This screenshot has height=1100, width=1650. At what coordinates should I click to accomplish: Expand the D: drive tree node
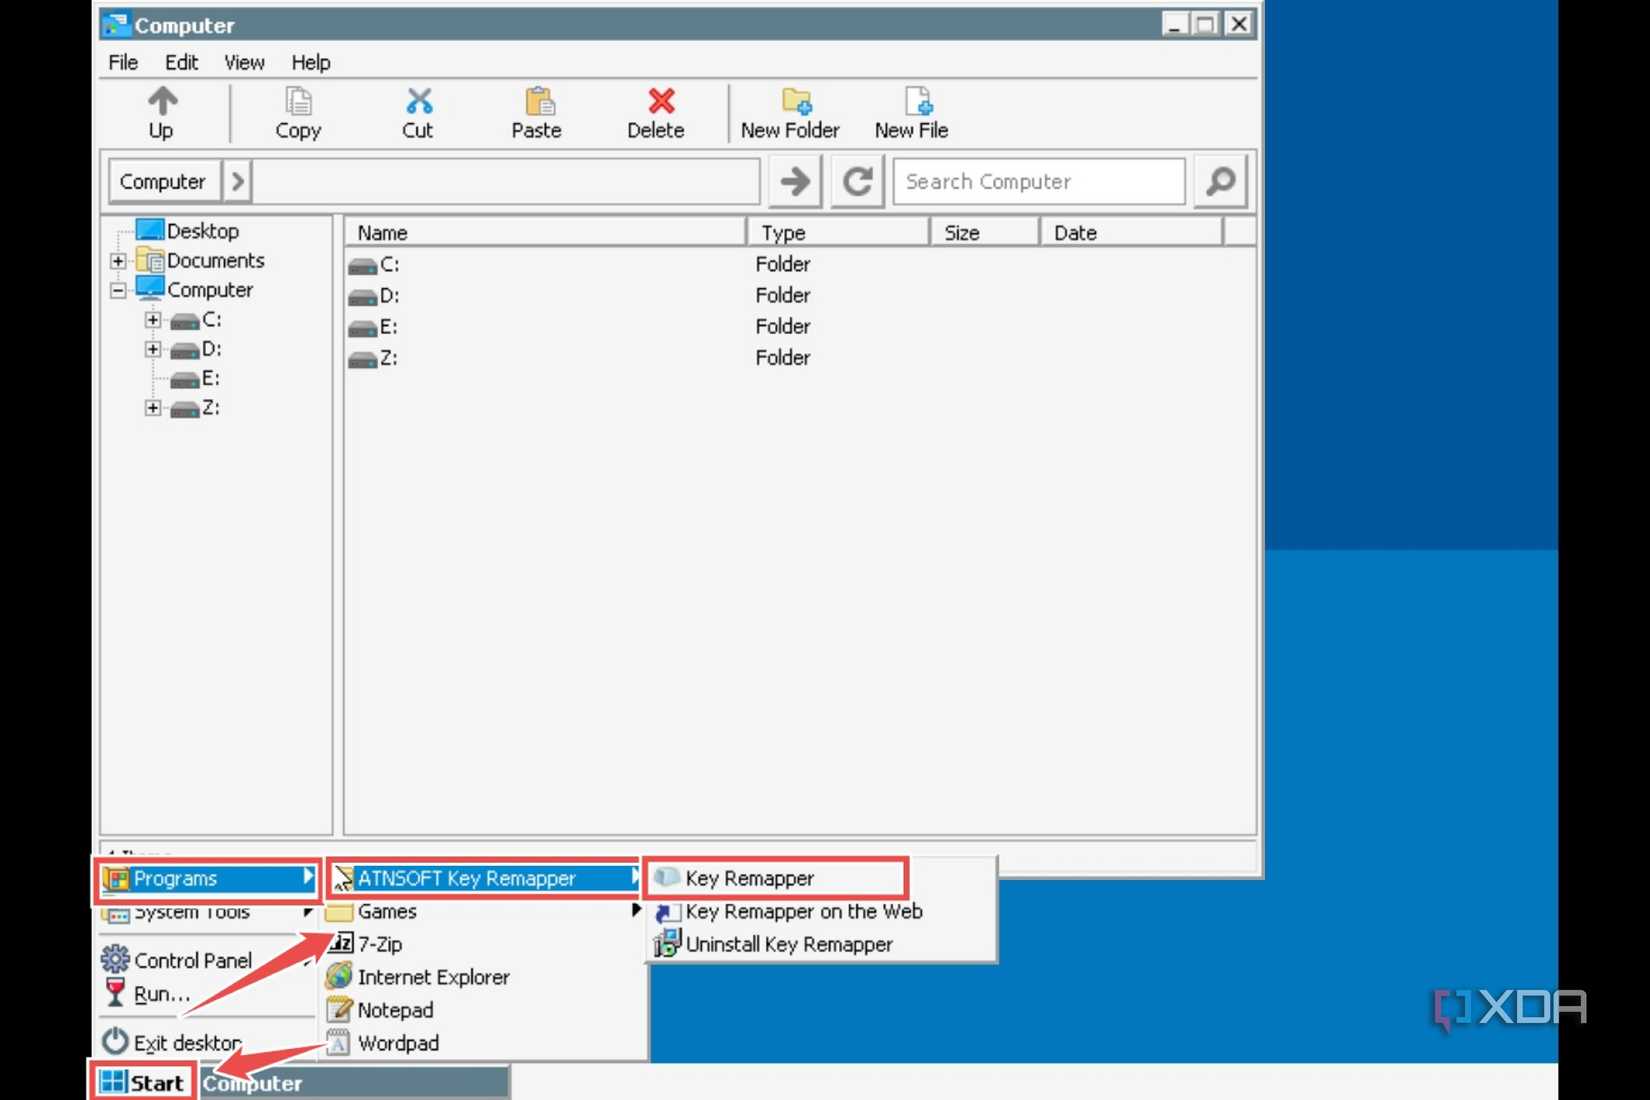pyautogui.click(x=152, y=349)
